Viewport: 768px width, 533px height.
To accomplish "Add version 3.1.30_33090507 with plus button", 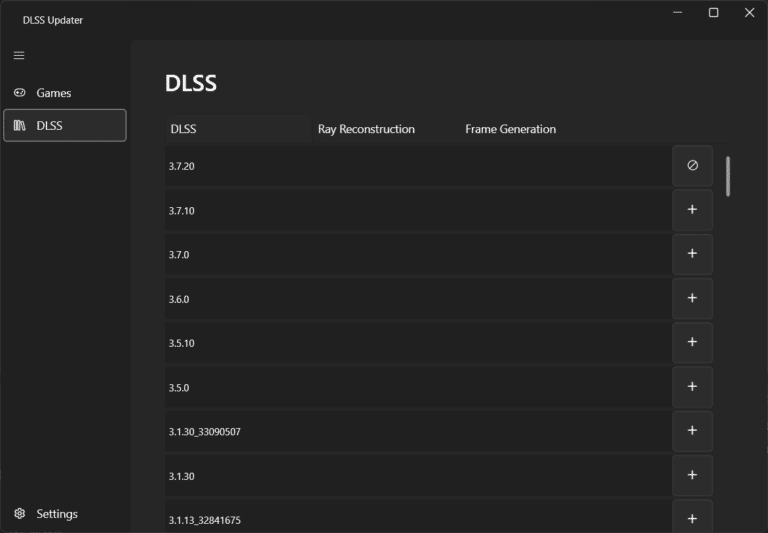I will (692, 431).
